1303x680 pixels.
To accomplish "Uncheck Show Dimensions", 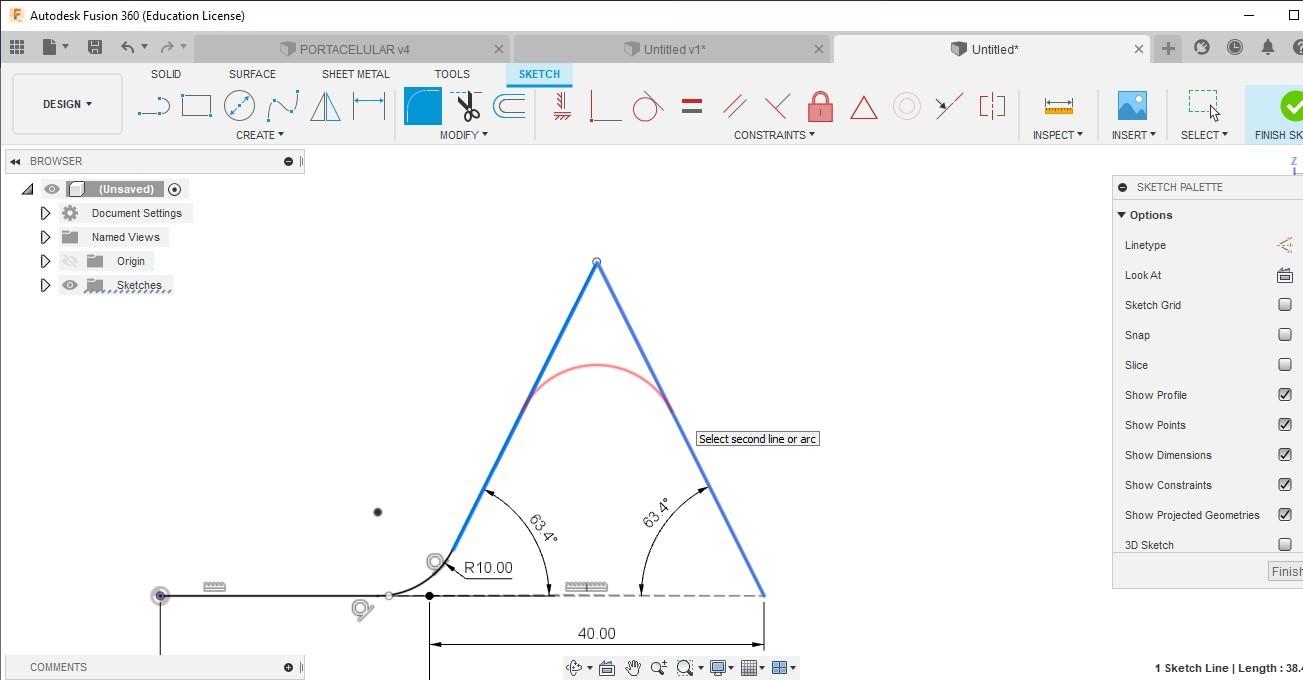I will [x=1285, y=455].
